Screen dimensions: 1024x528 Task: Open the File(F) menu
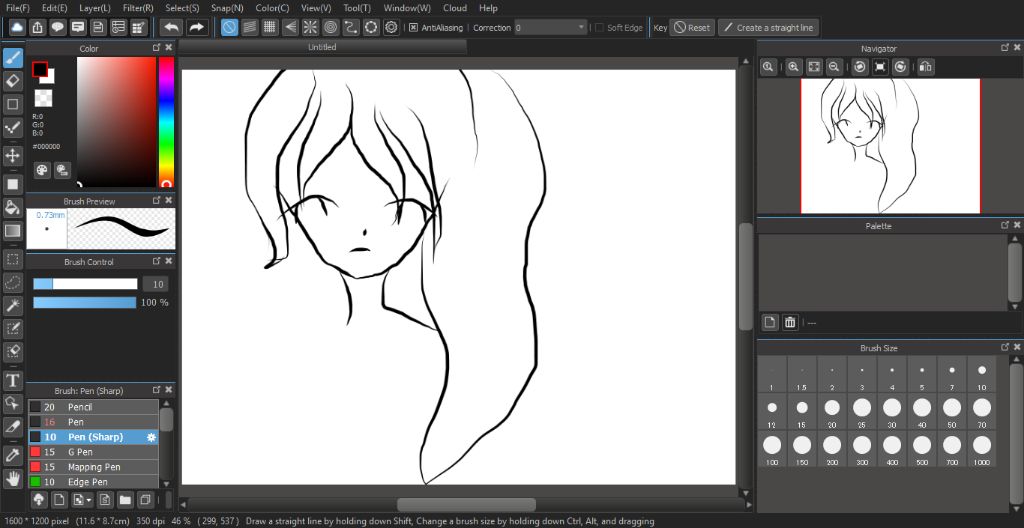point(18,8)
